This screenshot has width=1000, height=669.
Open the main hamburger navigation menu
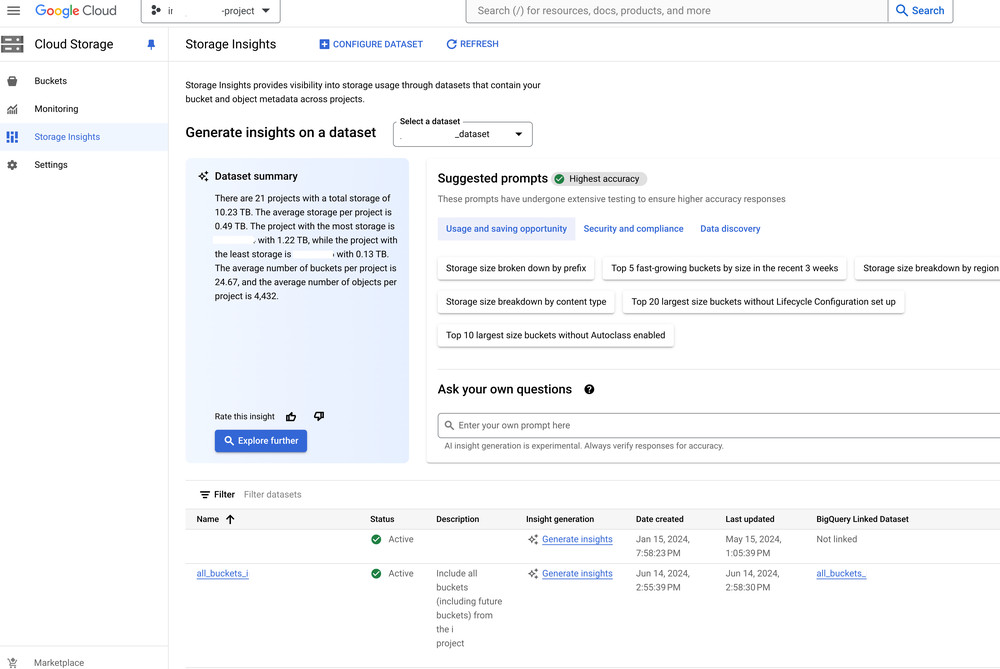(x=14, y=11)
